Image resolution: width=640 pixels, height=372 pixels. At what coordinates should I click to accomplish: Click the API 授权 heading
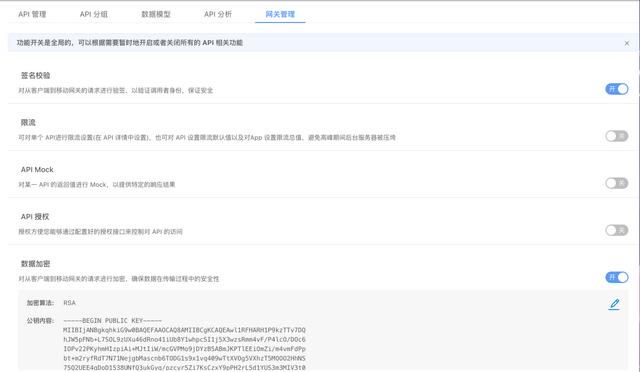click(x=35, y=217)
